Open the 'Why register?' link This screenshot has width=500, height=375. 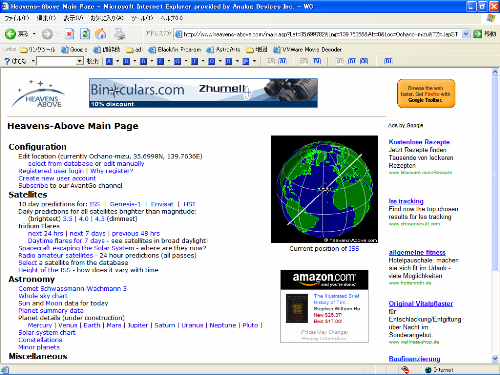(x=112, y=171)
